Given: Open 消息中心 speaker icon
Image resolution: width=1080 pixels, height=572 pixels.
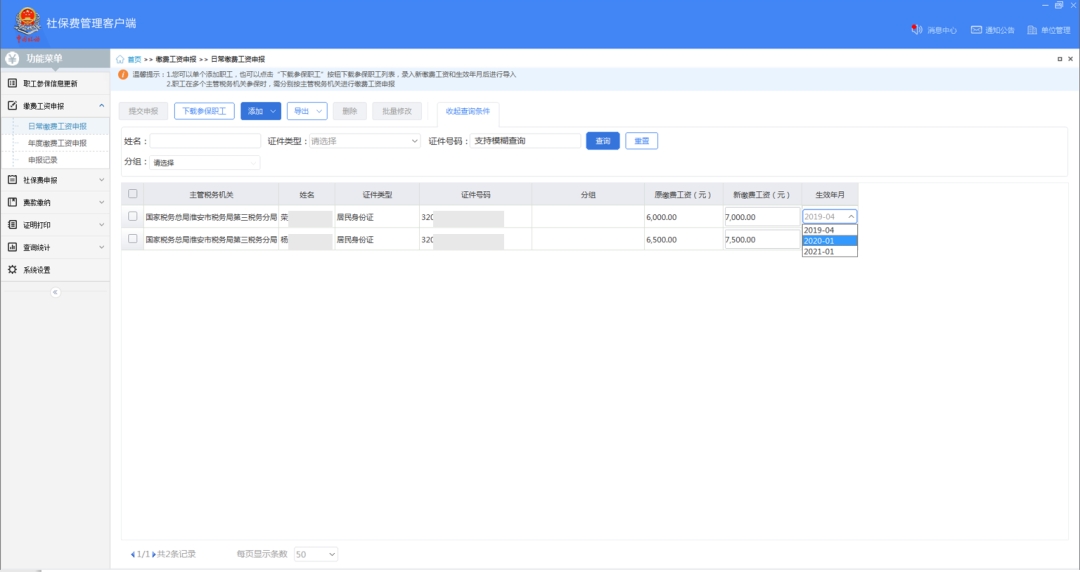Looking at the screenshot, I should [x=916, y=30].
